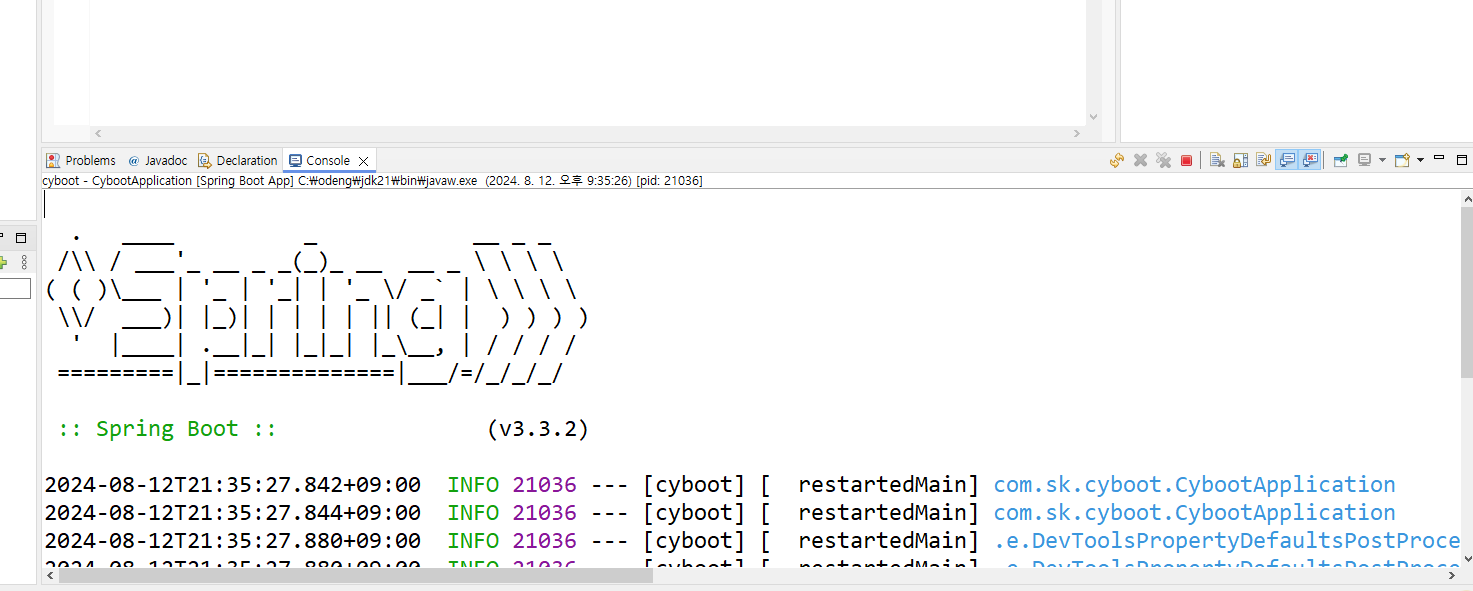Click editor vertical scrollbar down arrow
1473x591 pixels.
tap(1093, 117)
